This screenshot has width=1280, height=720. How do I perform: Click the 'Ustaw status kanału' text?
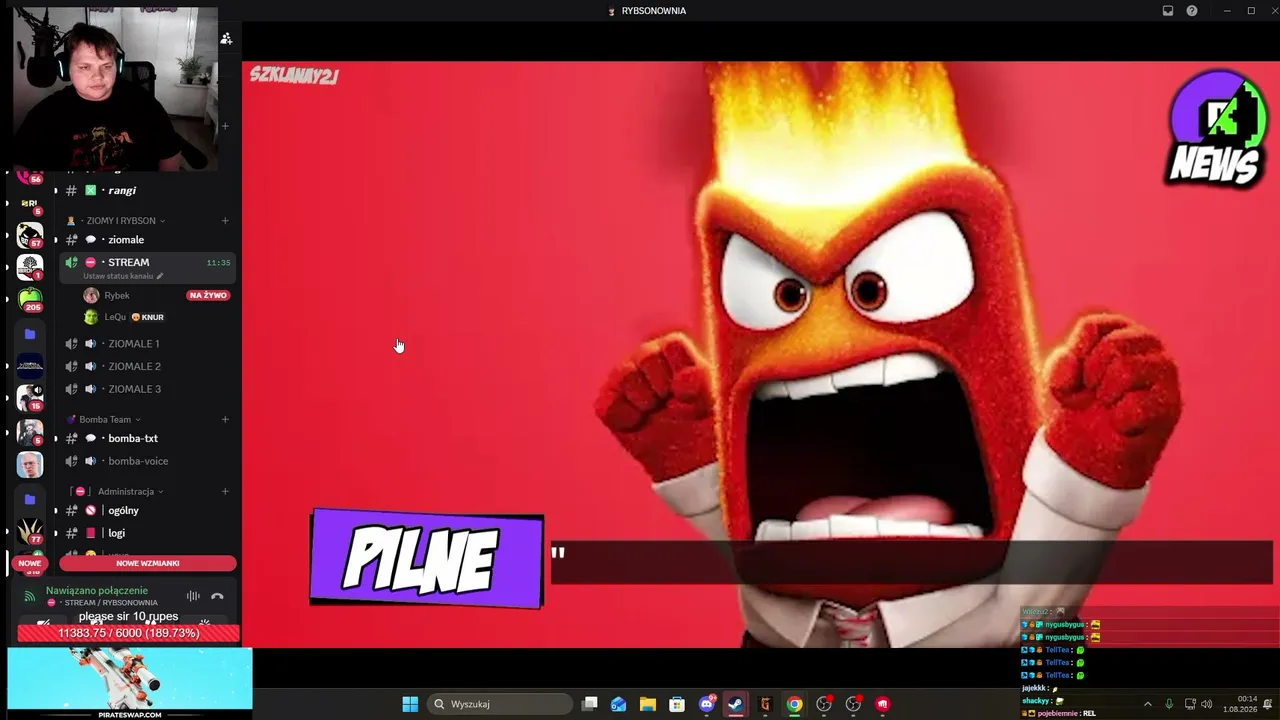coord(118,276)
